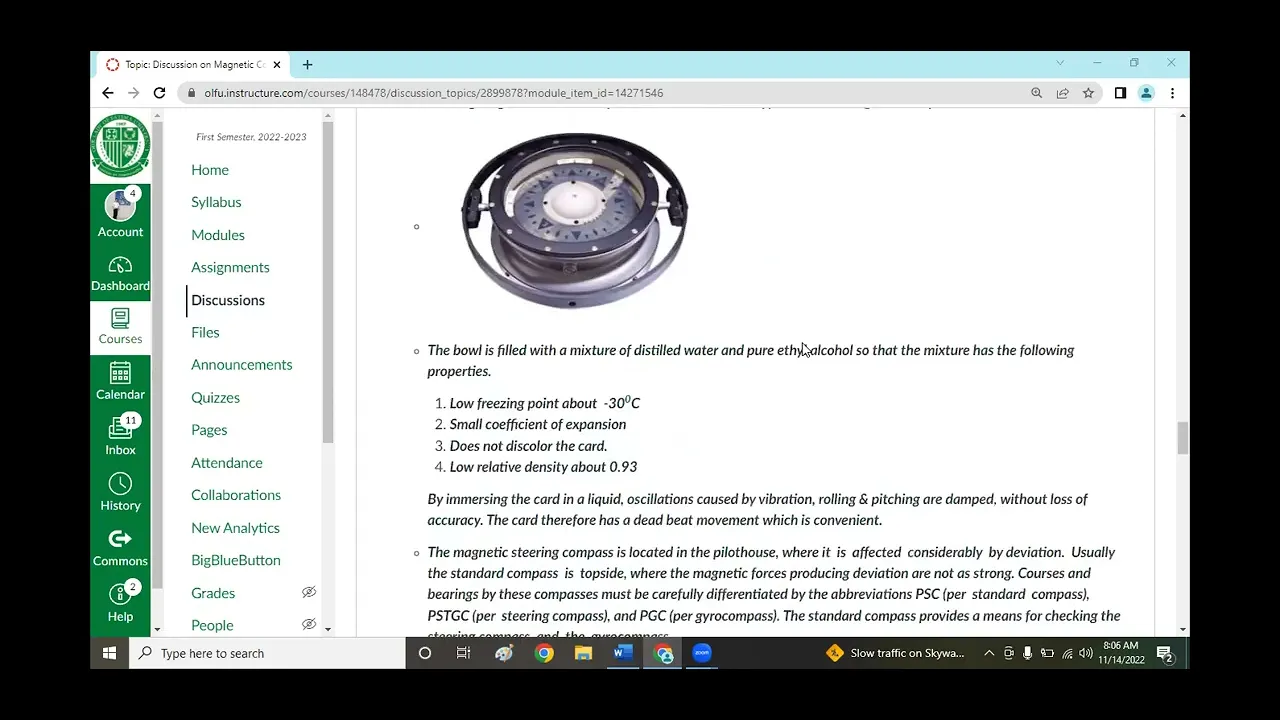Open the People page
Screen dimensions: 1280x720
(212, 625)
